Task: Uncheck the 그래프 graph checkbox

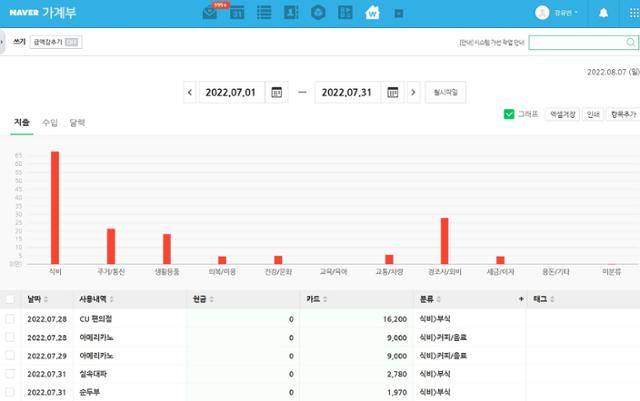Action: point(509,114)
